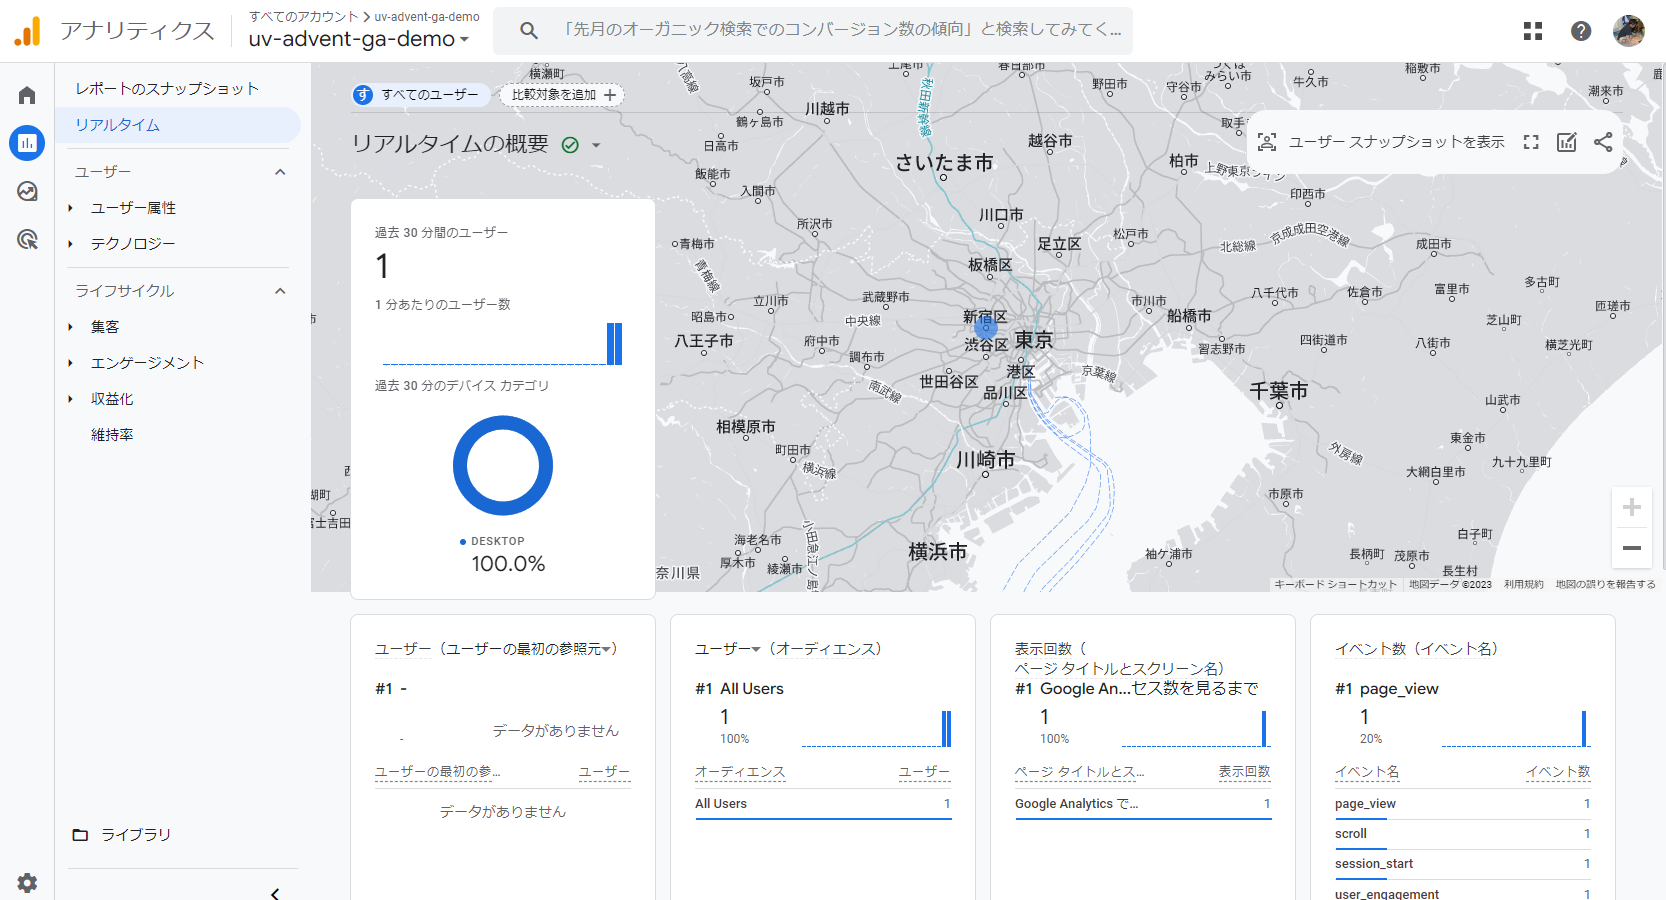Click the ページ タイトルとス... column header
The width and height of the screenshot is (1666, 900).
(1079, 772)
